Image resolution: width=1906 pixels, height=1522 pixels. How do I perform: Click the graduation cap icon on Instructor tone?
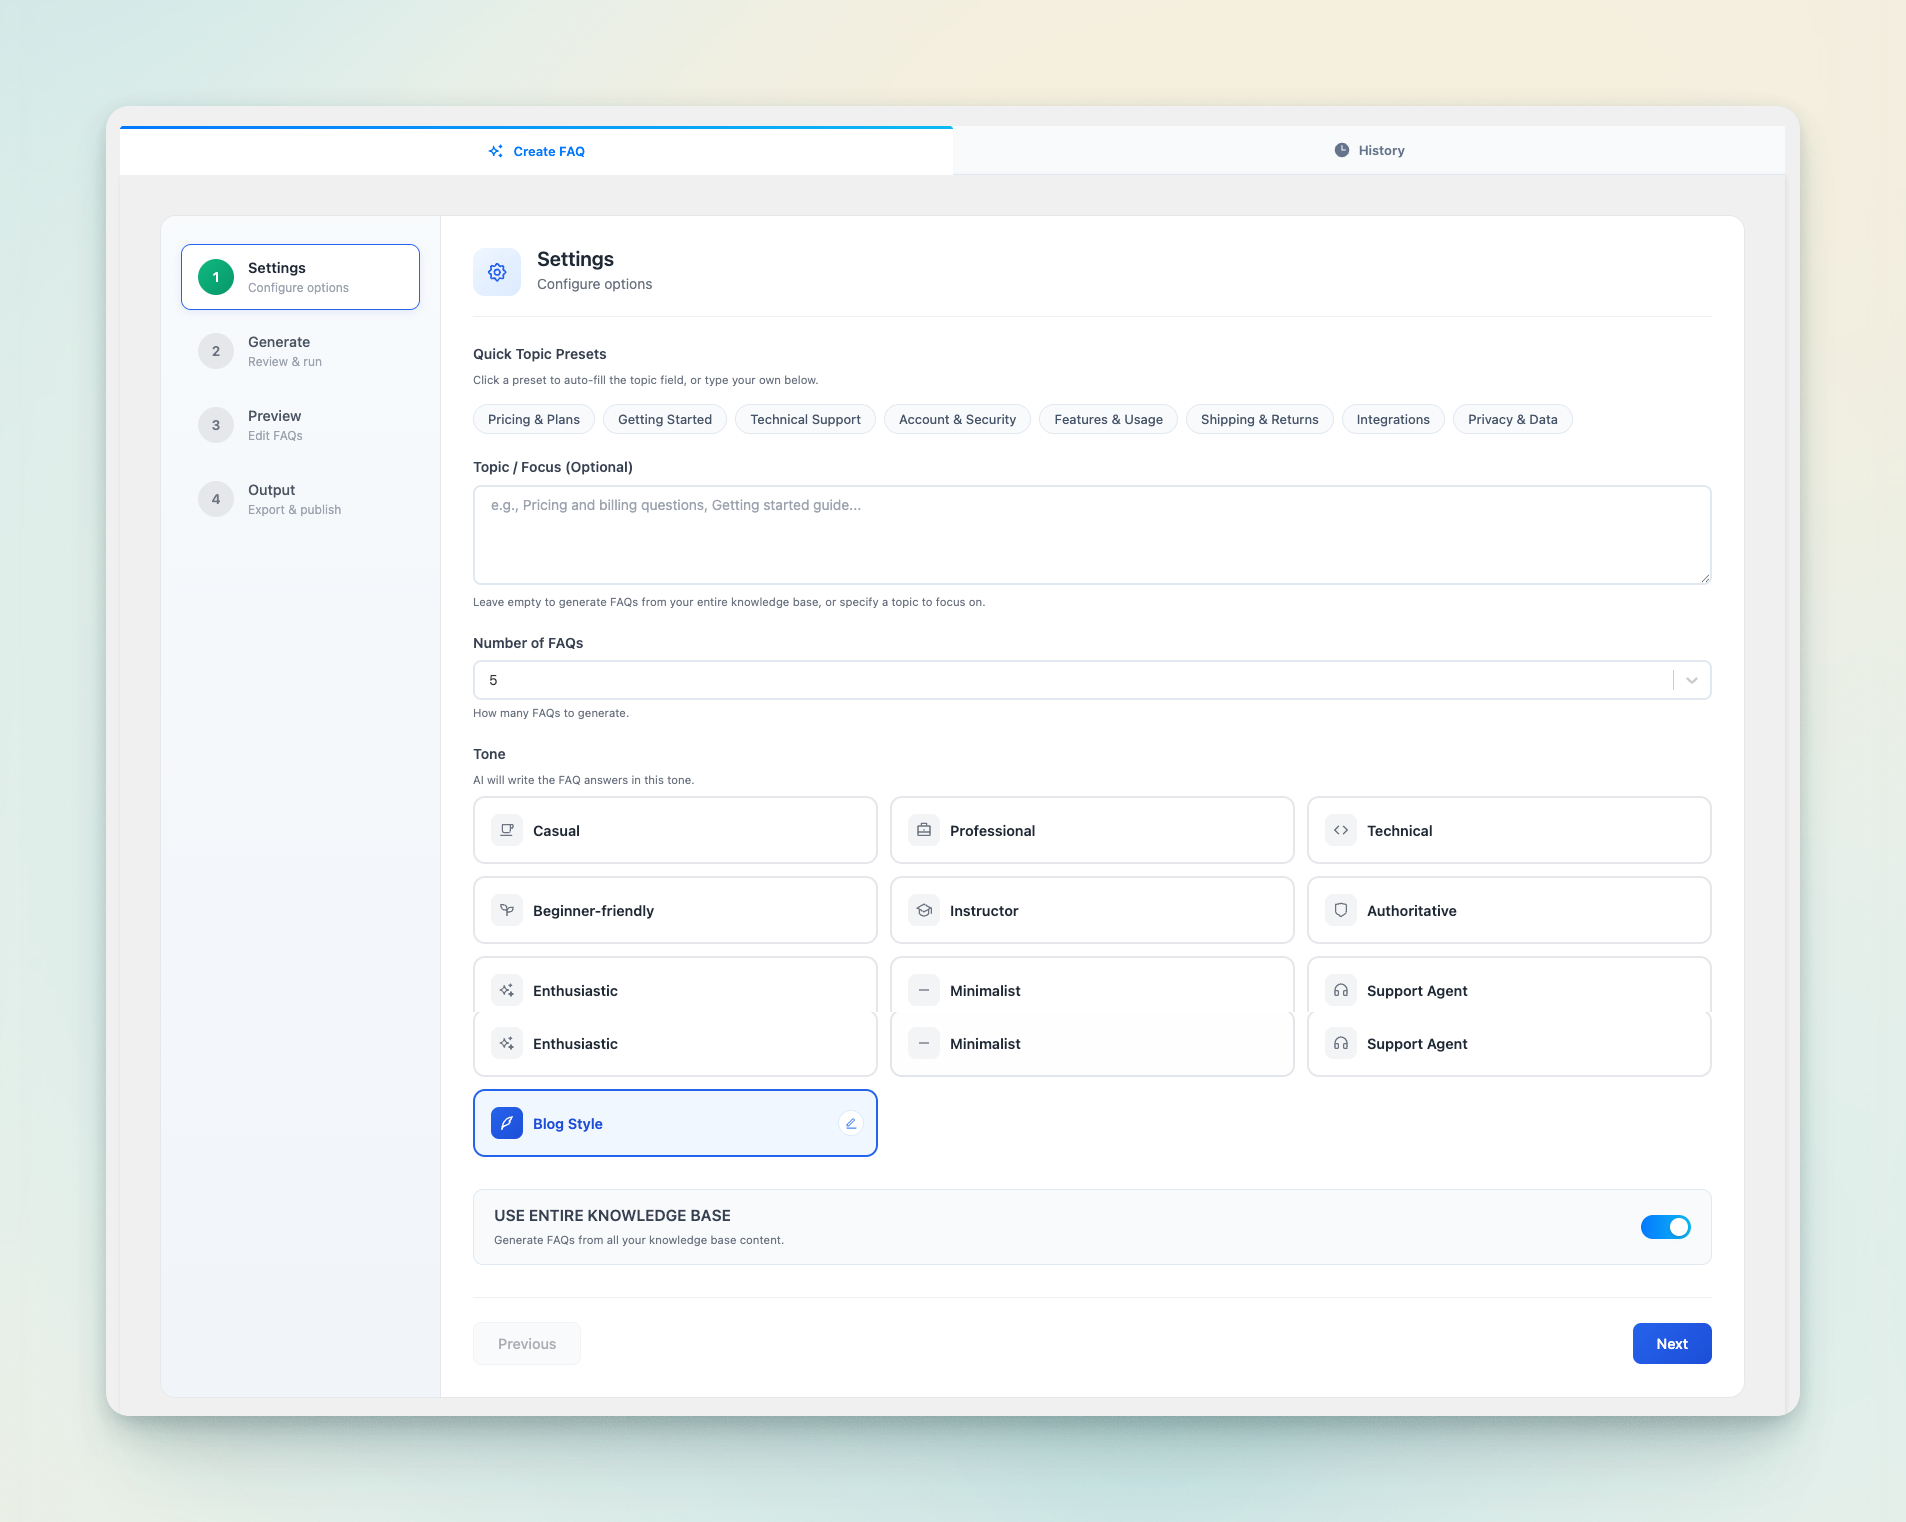[923, 910]
